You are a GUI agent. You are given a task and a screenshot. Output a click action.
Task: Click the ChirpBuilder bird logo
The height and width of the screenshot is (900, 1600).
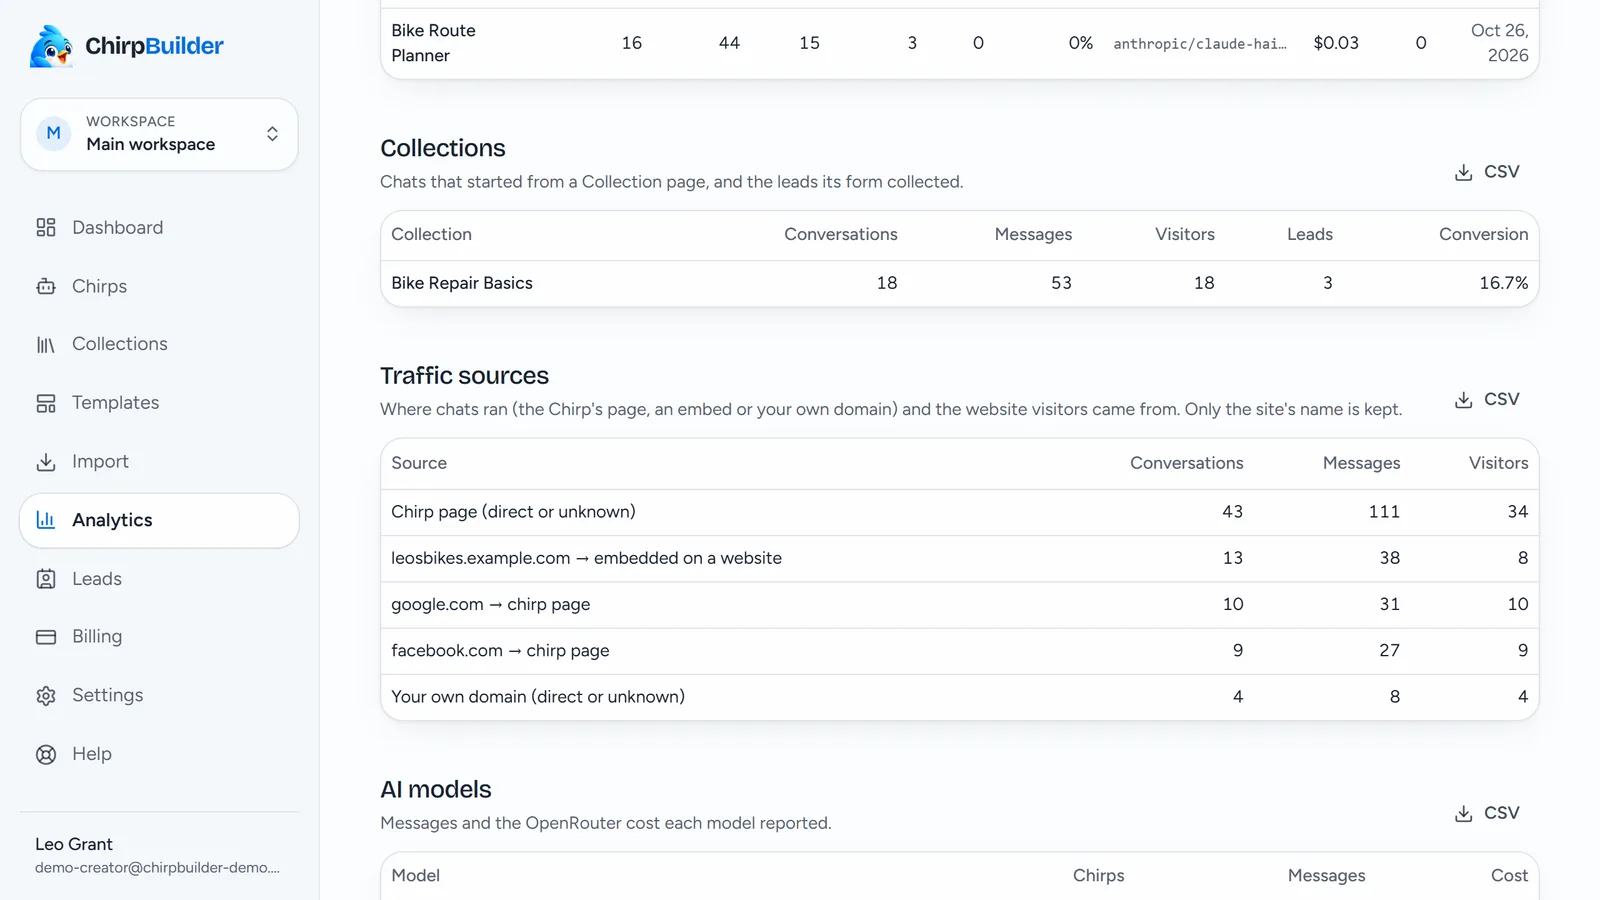pos(51,46)
